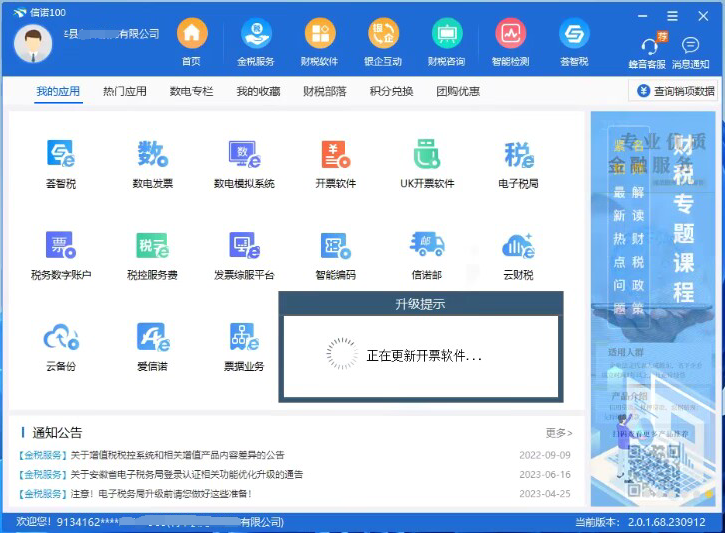
Task: Open the hamburger menu at top right
Action: point(672,16)
